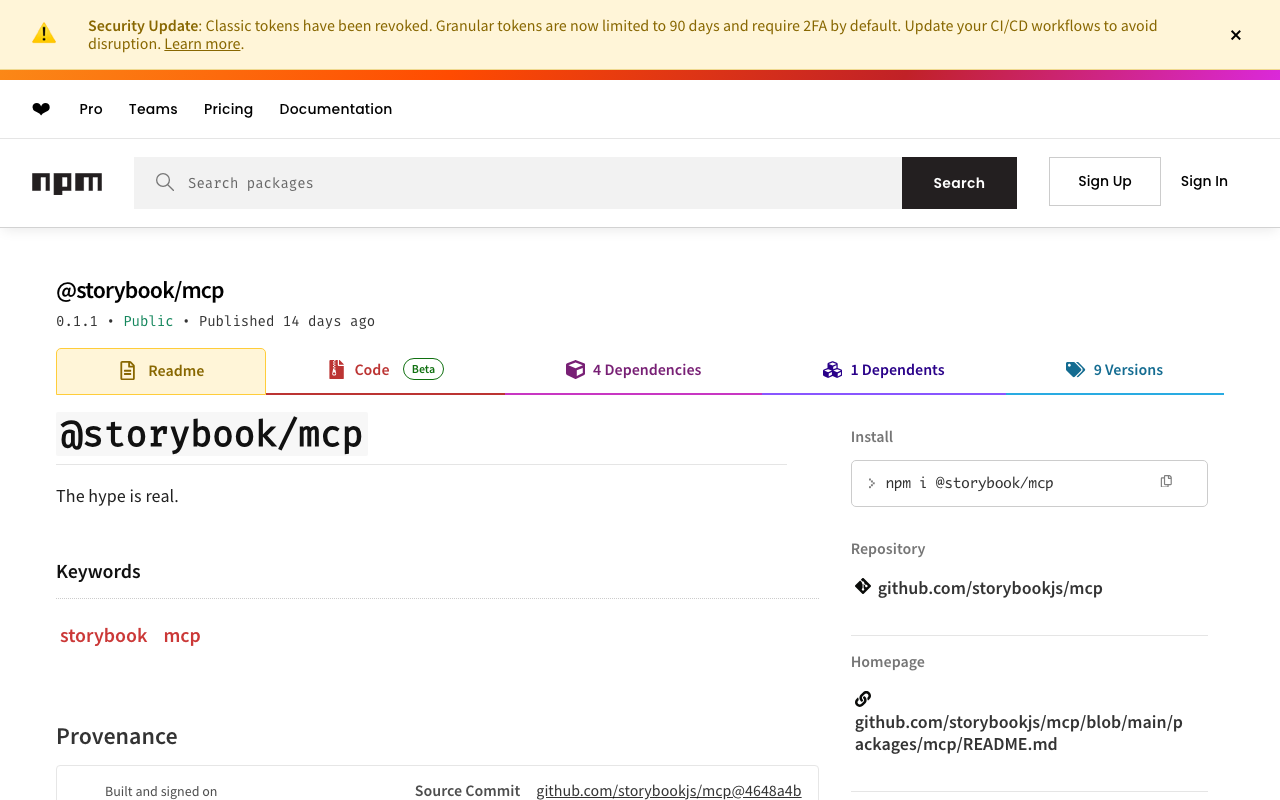The image size is (1280, 800).
Task: Click the black Search button
Action: (x=959, y=183)
